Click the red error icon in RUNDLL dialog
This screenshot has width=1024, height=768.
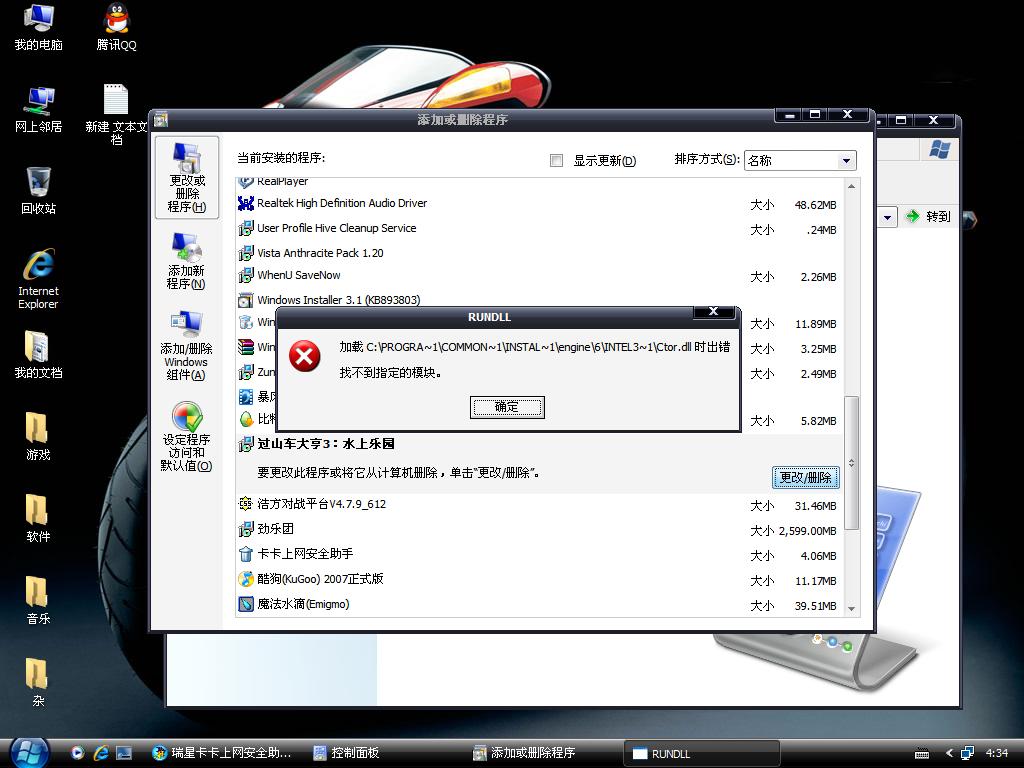pos(305,357)
